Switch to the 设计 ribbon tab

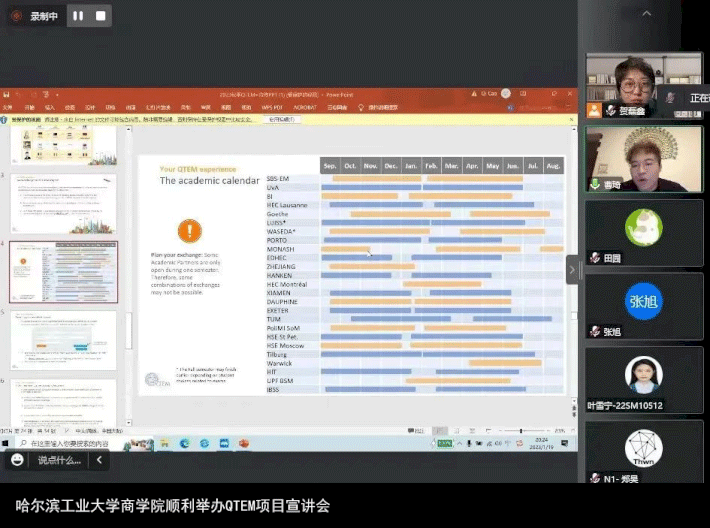tap(90, 108)
